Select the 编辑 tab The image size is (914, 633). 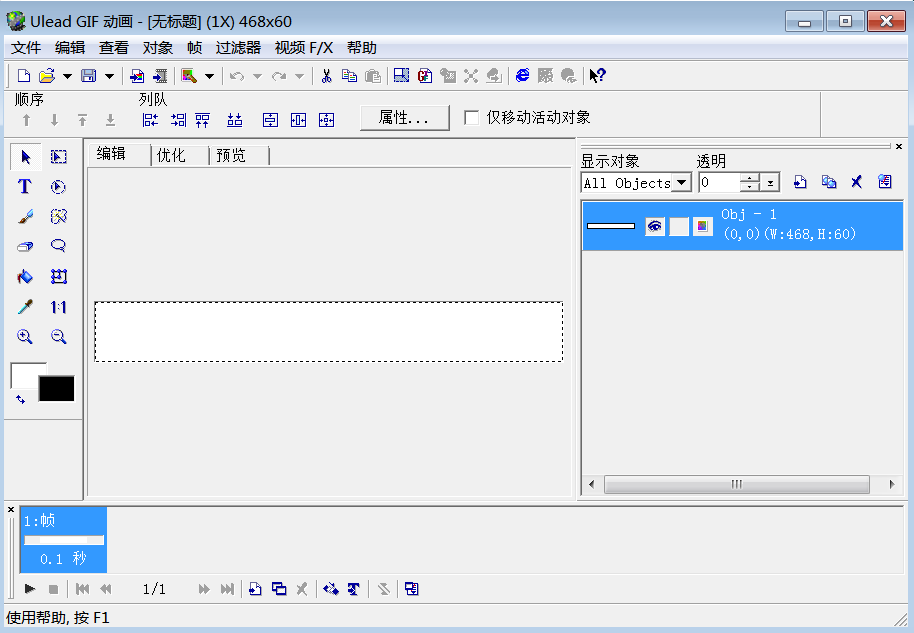(119, 154)
